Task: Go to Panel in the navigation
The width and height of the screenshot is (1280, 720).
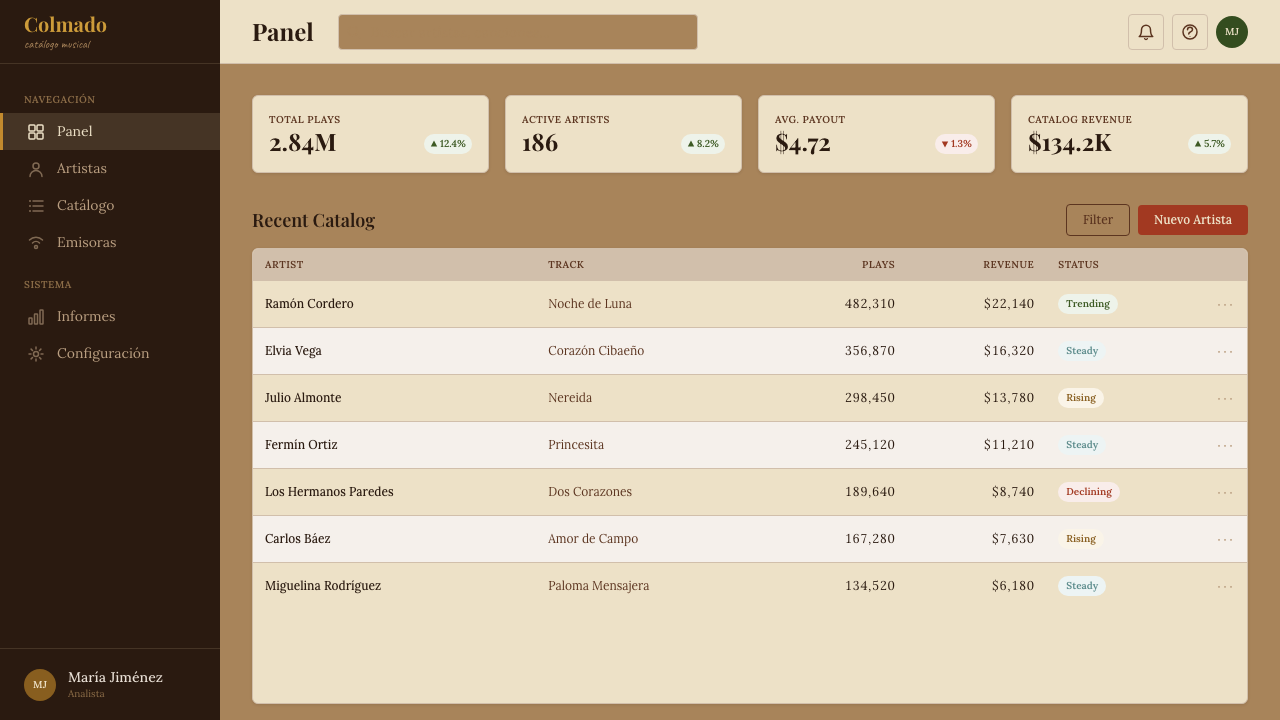Action: (x=110, y=131)
